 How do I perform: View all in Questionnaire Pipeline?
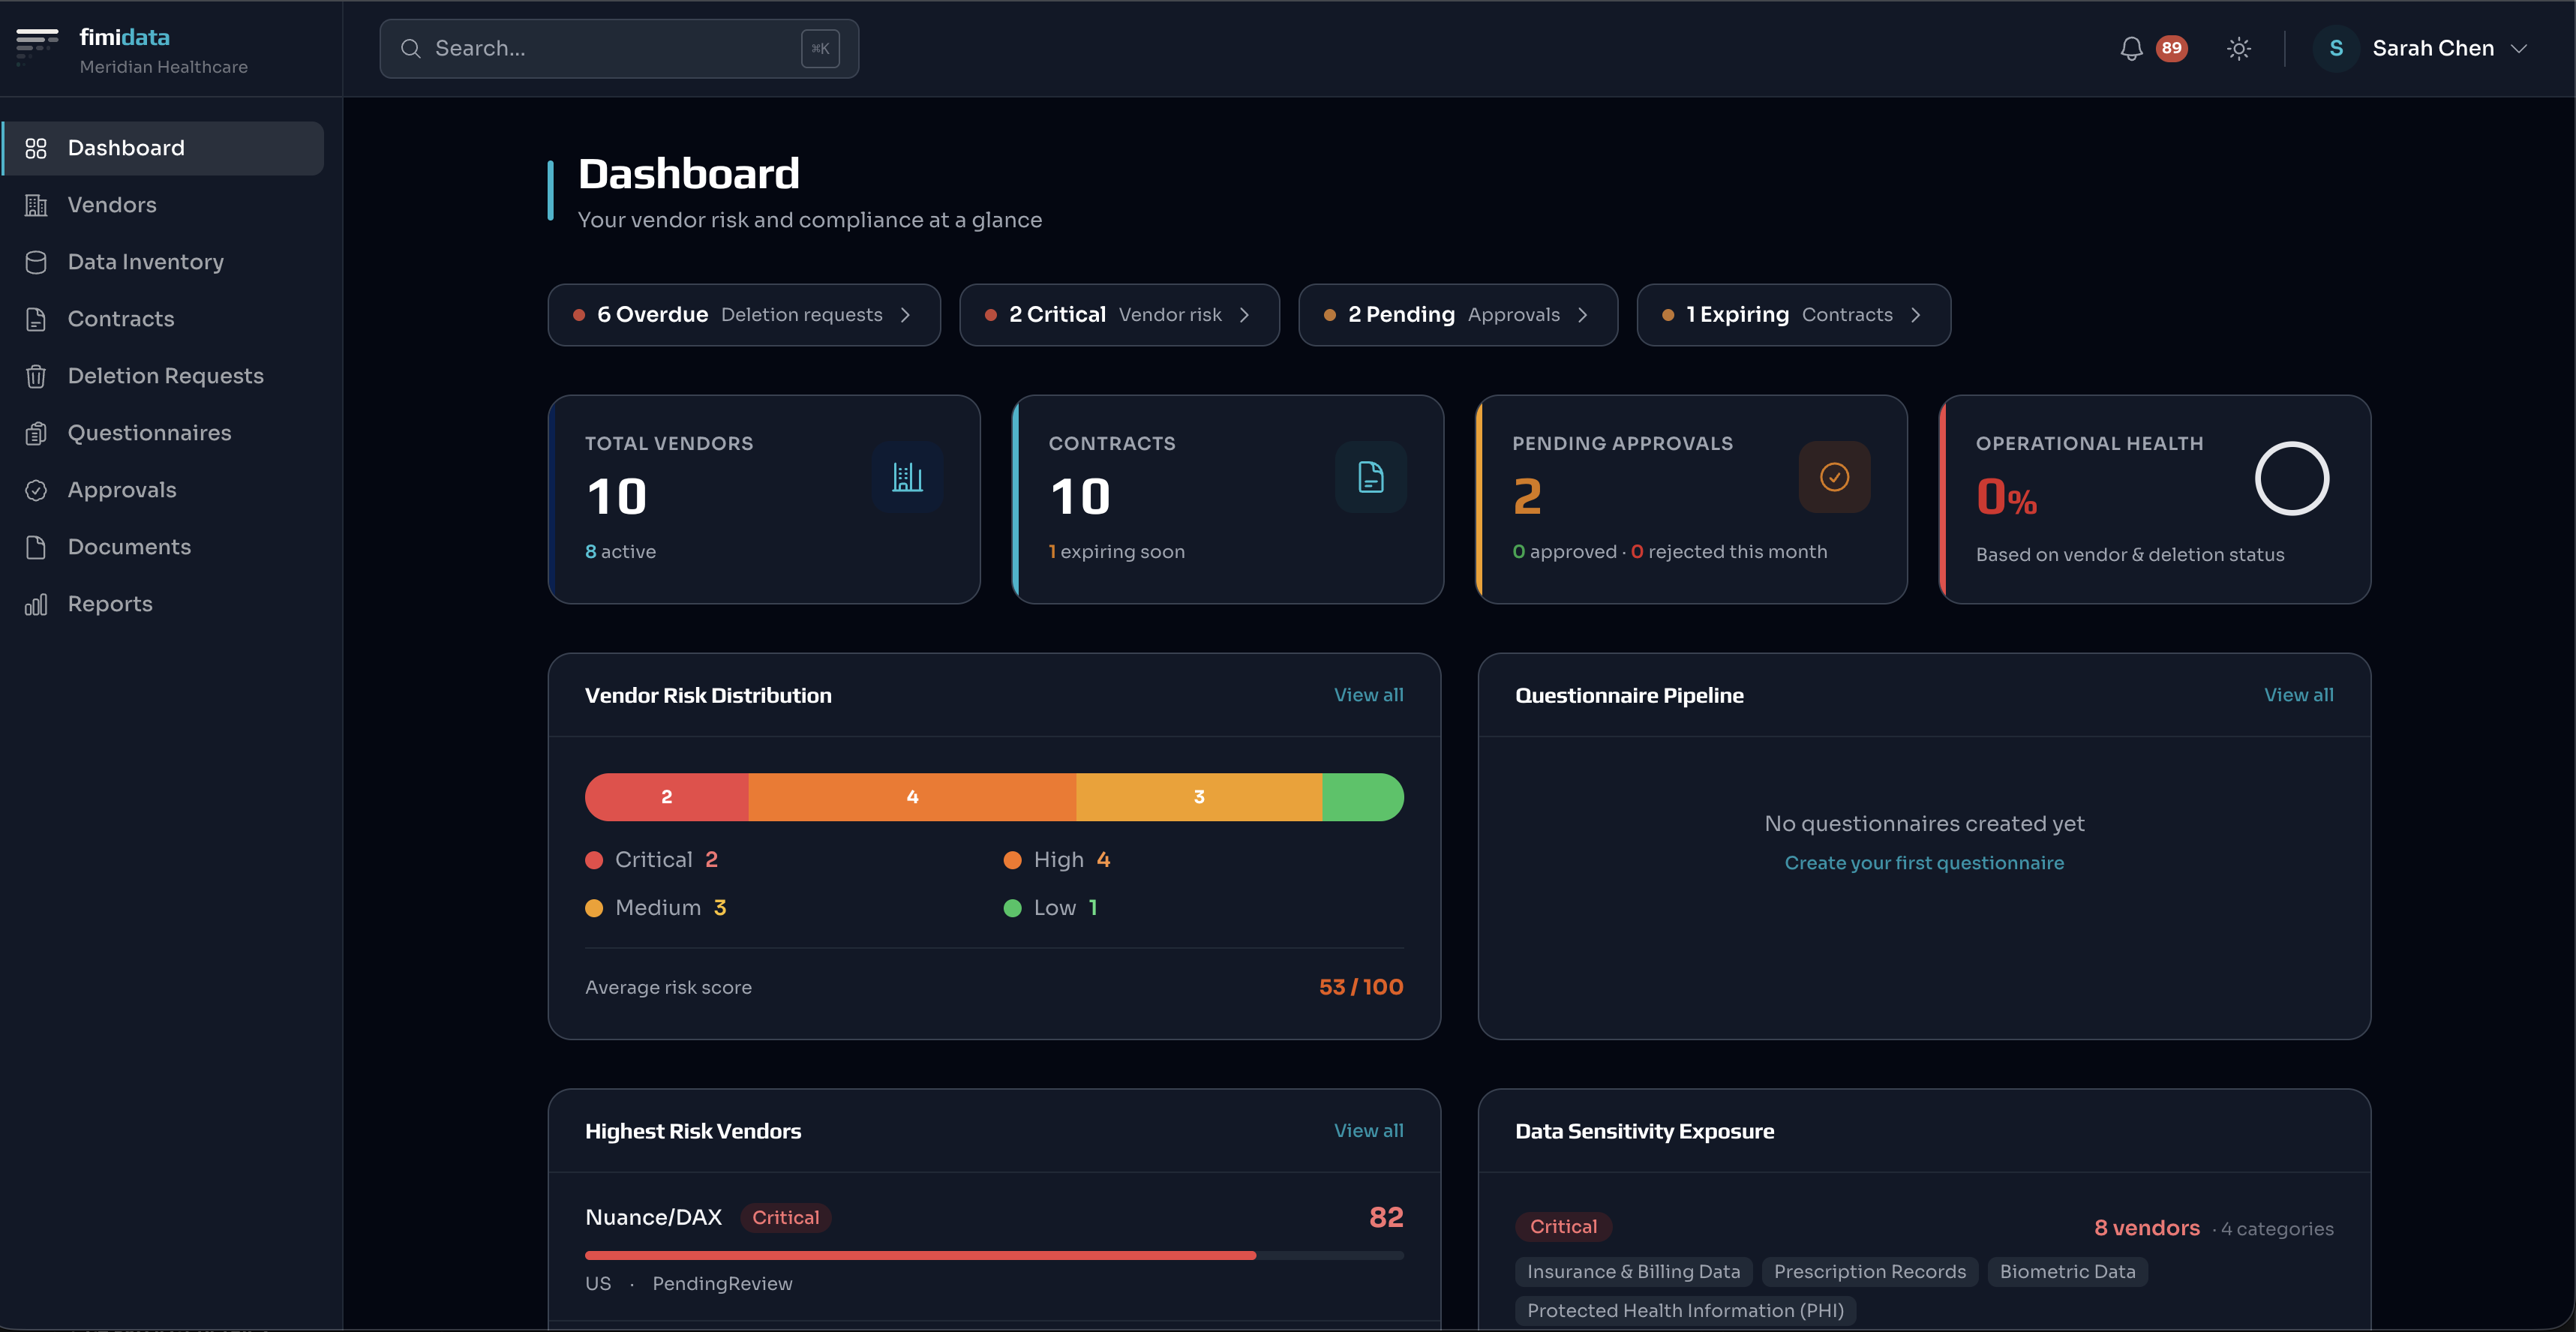click(x=2298, y=695)
